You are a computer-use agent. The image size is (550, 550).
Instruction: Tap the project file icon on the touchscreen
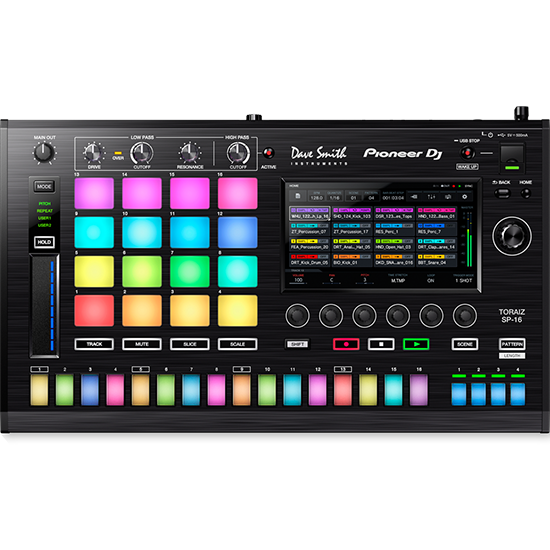[x=298, y=196]
